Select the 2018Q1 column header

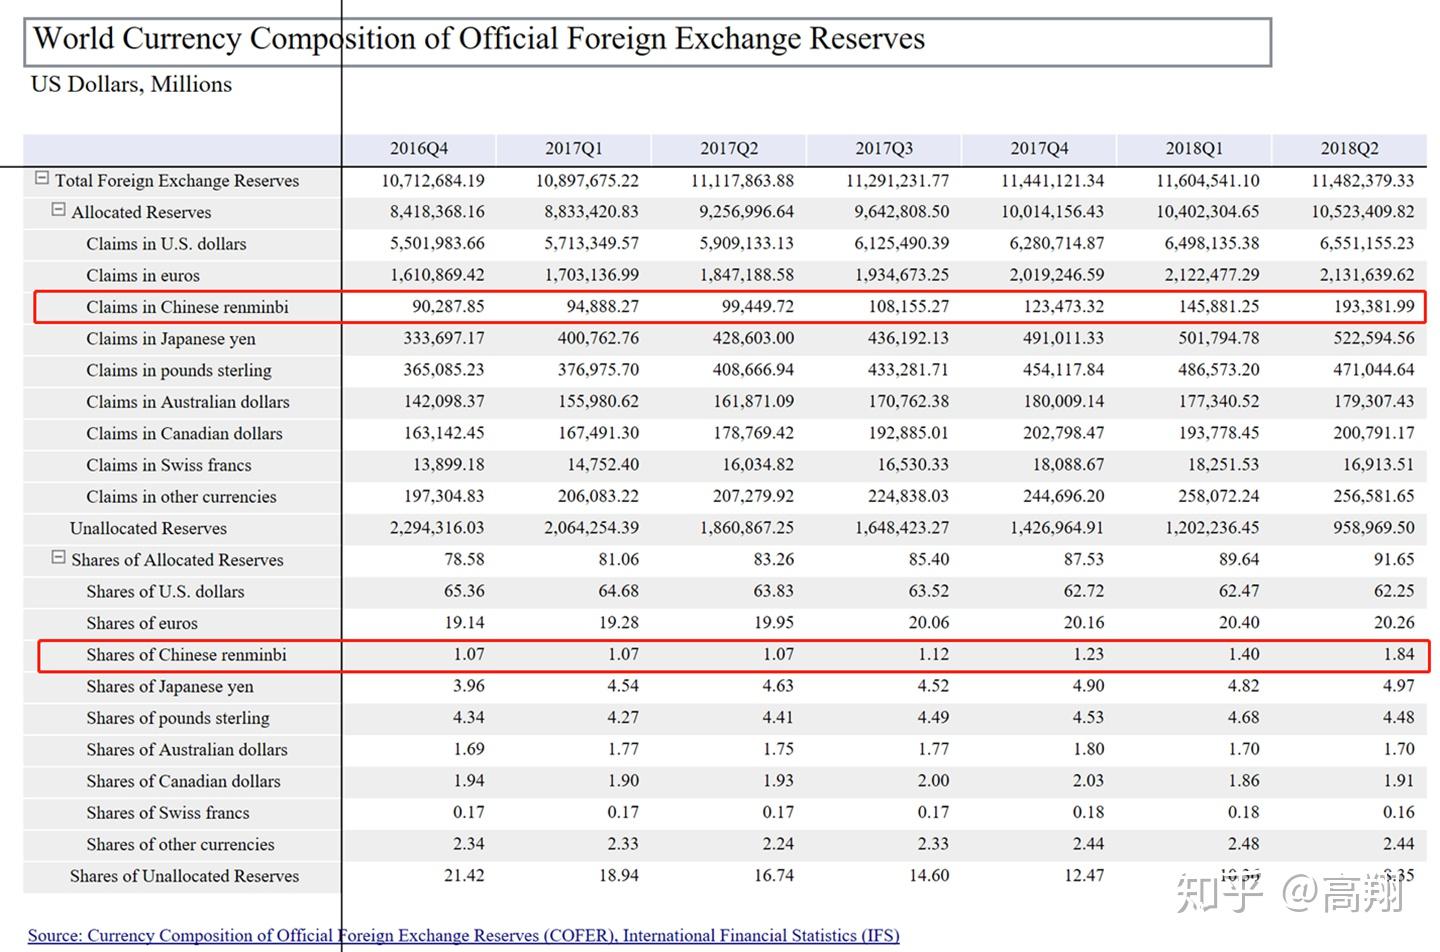[1194, 149]
